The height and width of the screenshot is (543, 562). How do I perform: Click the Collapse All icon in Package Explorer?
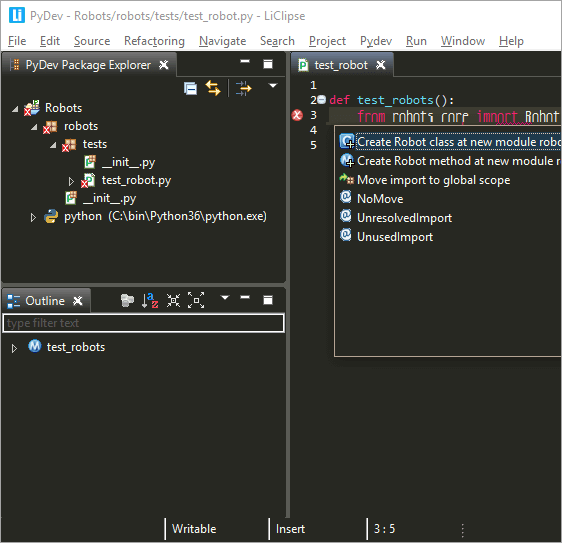click(190, 88)
